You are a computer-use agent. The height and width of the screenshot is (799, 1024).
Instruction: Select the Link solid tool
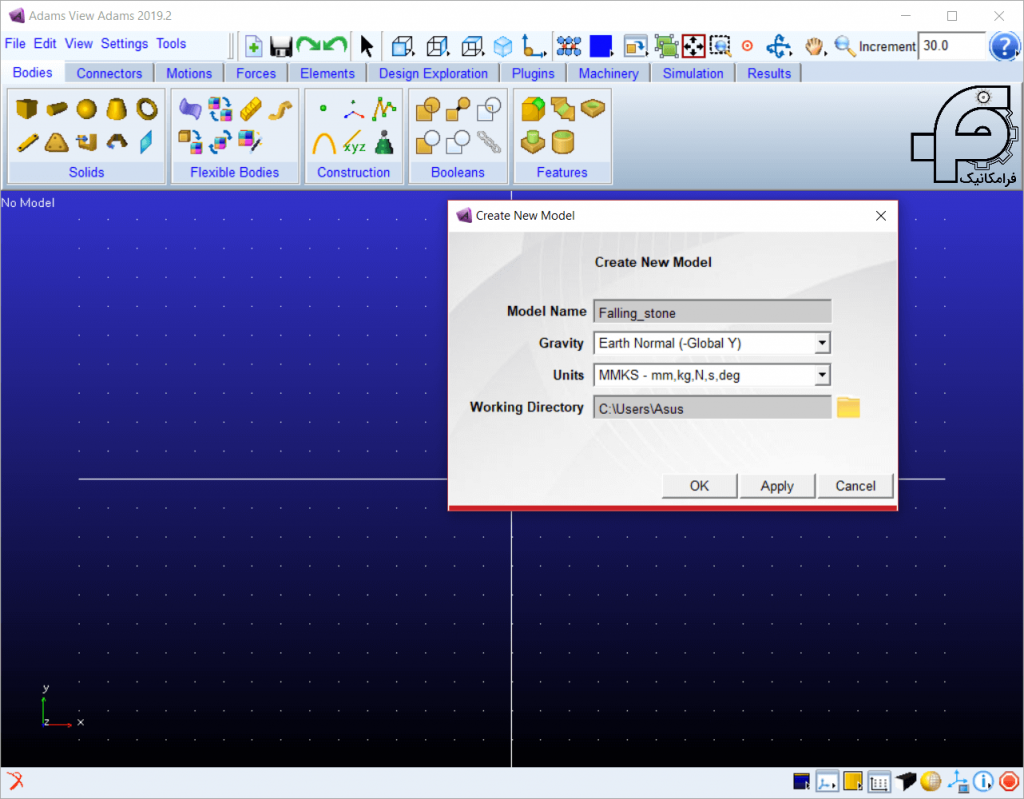click(x=27, y=142)
